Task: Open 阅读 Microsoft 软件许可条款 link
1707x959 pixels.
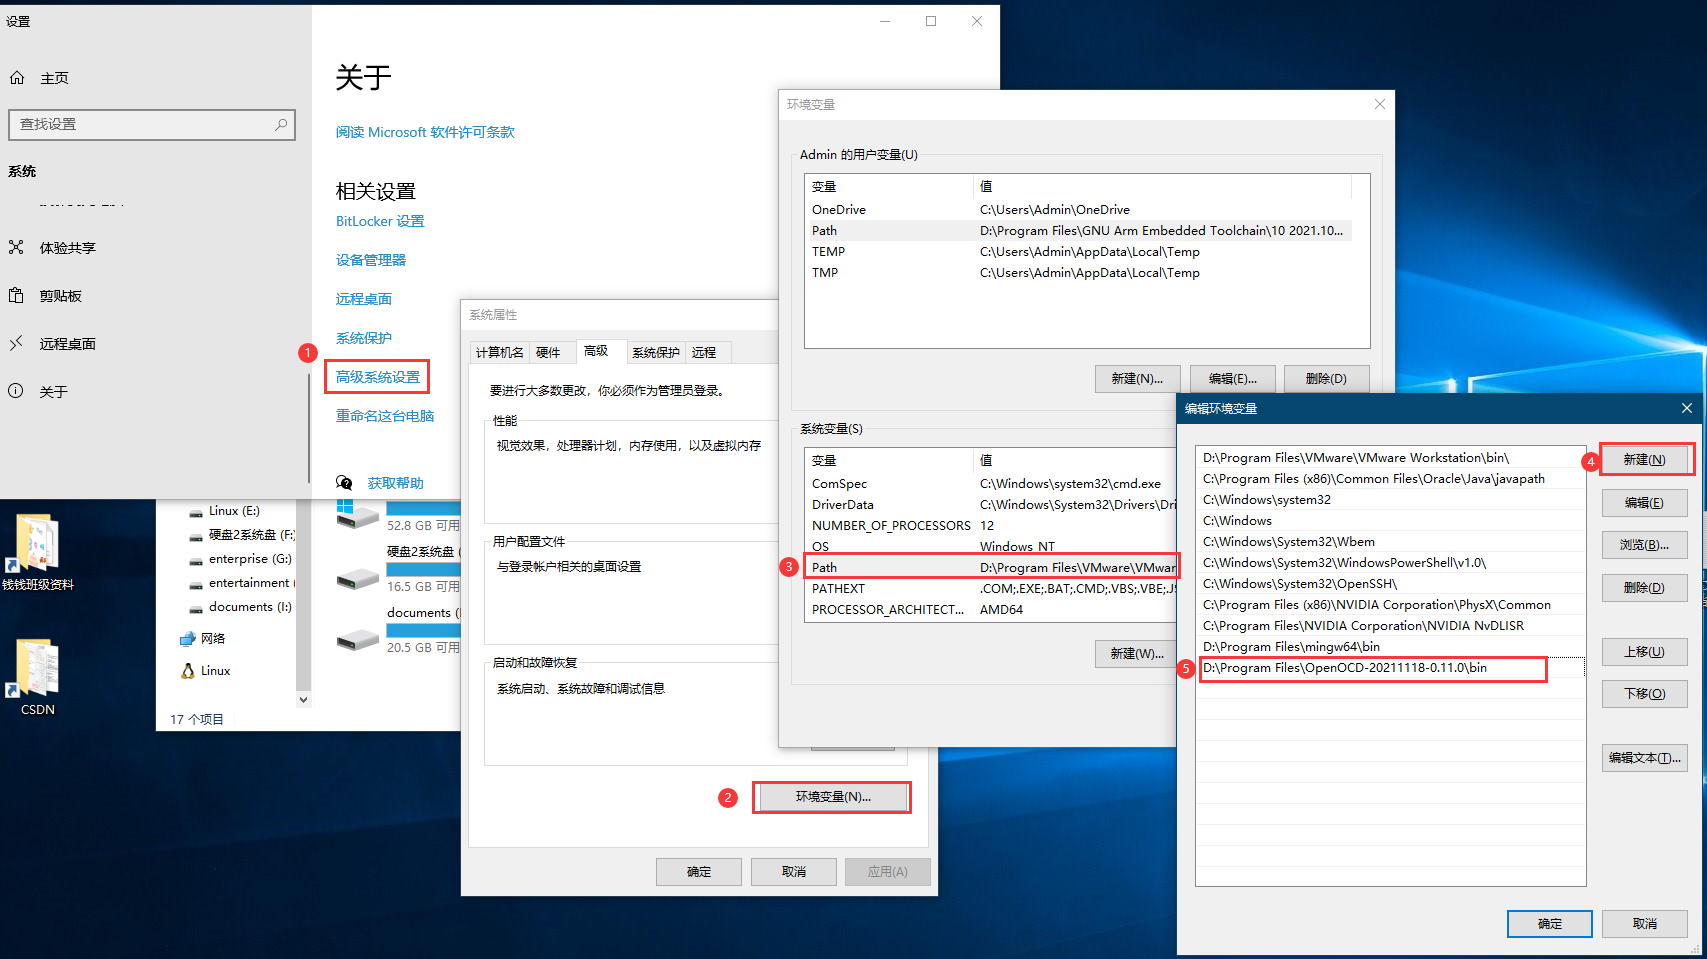Action: [x=425, y=132]
